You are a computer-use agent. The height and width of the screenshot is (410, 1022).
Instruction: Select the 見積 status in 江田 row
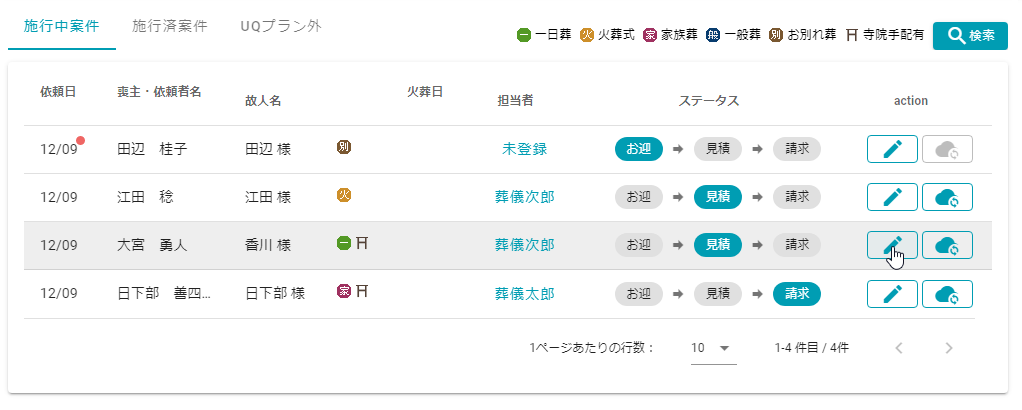coord(717,197)
